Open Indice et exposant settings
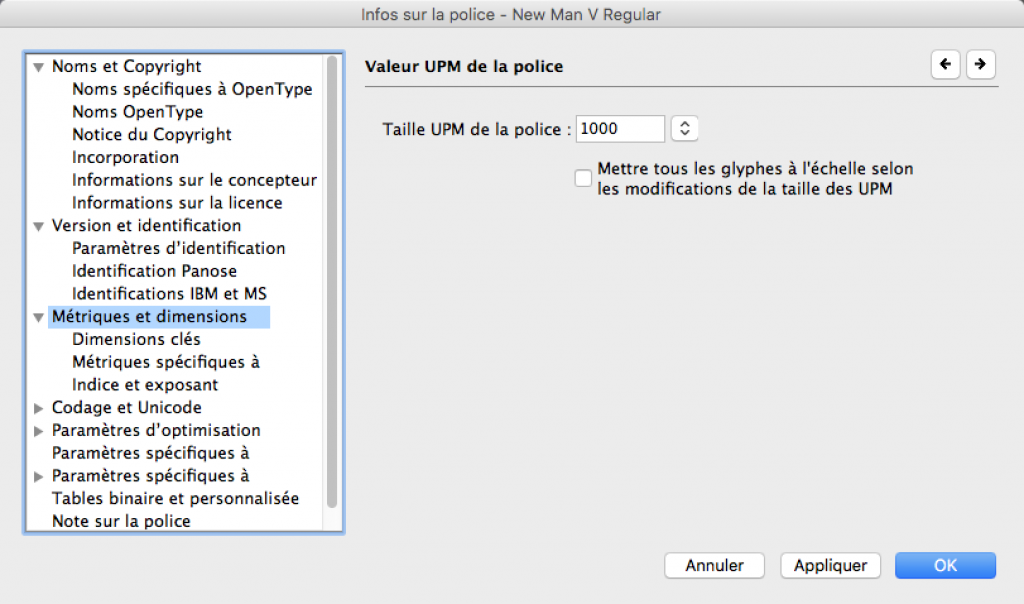 coord(145,385)
